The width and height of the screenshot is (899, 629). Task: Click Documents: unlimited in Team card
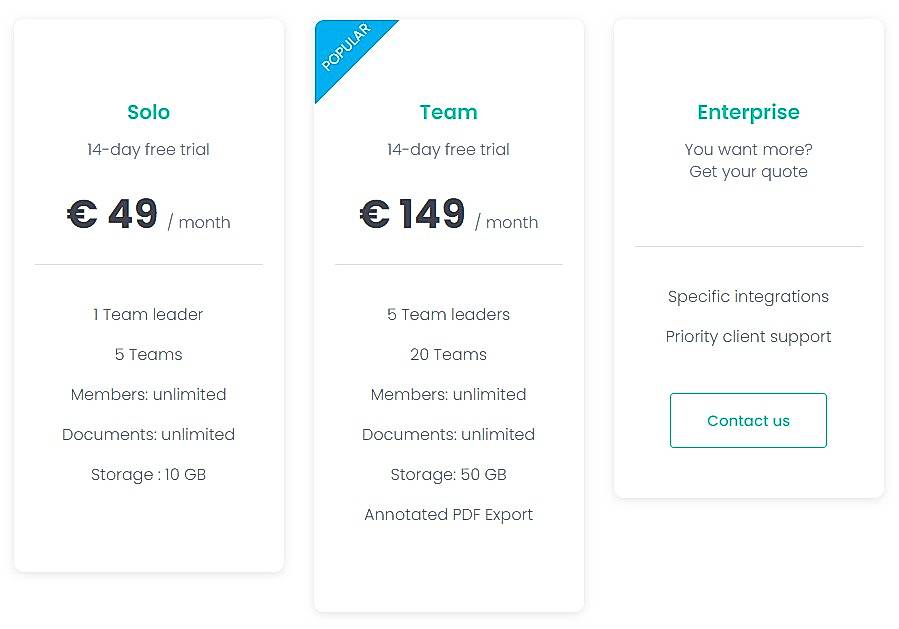[448, 434]
